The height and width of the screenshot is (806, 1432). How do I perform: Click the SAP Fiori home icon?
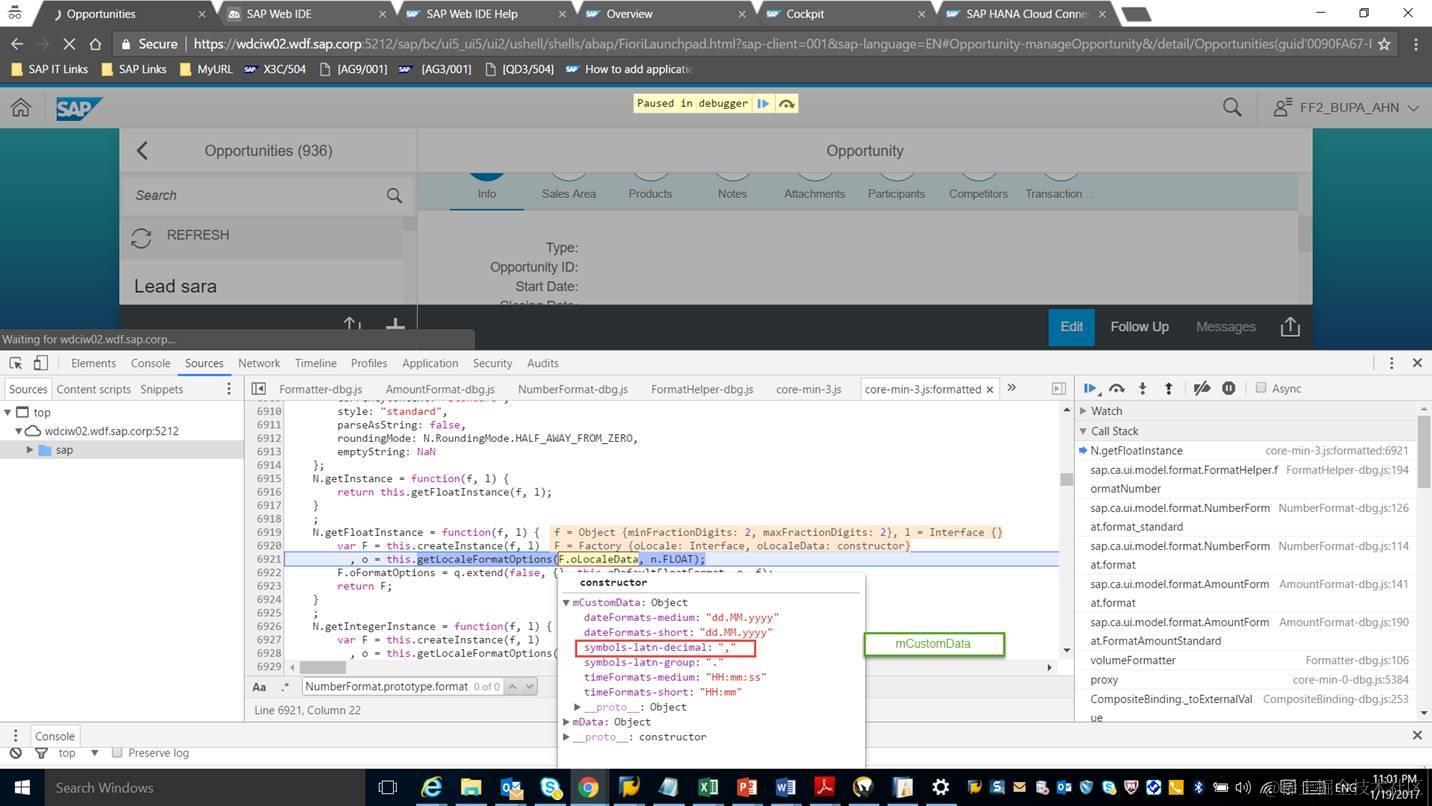click(x=21, y=107)
